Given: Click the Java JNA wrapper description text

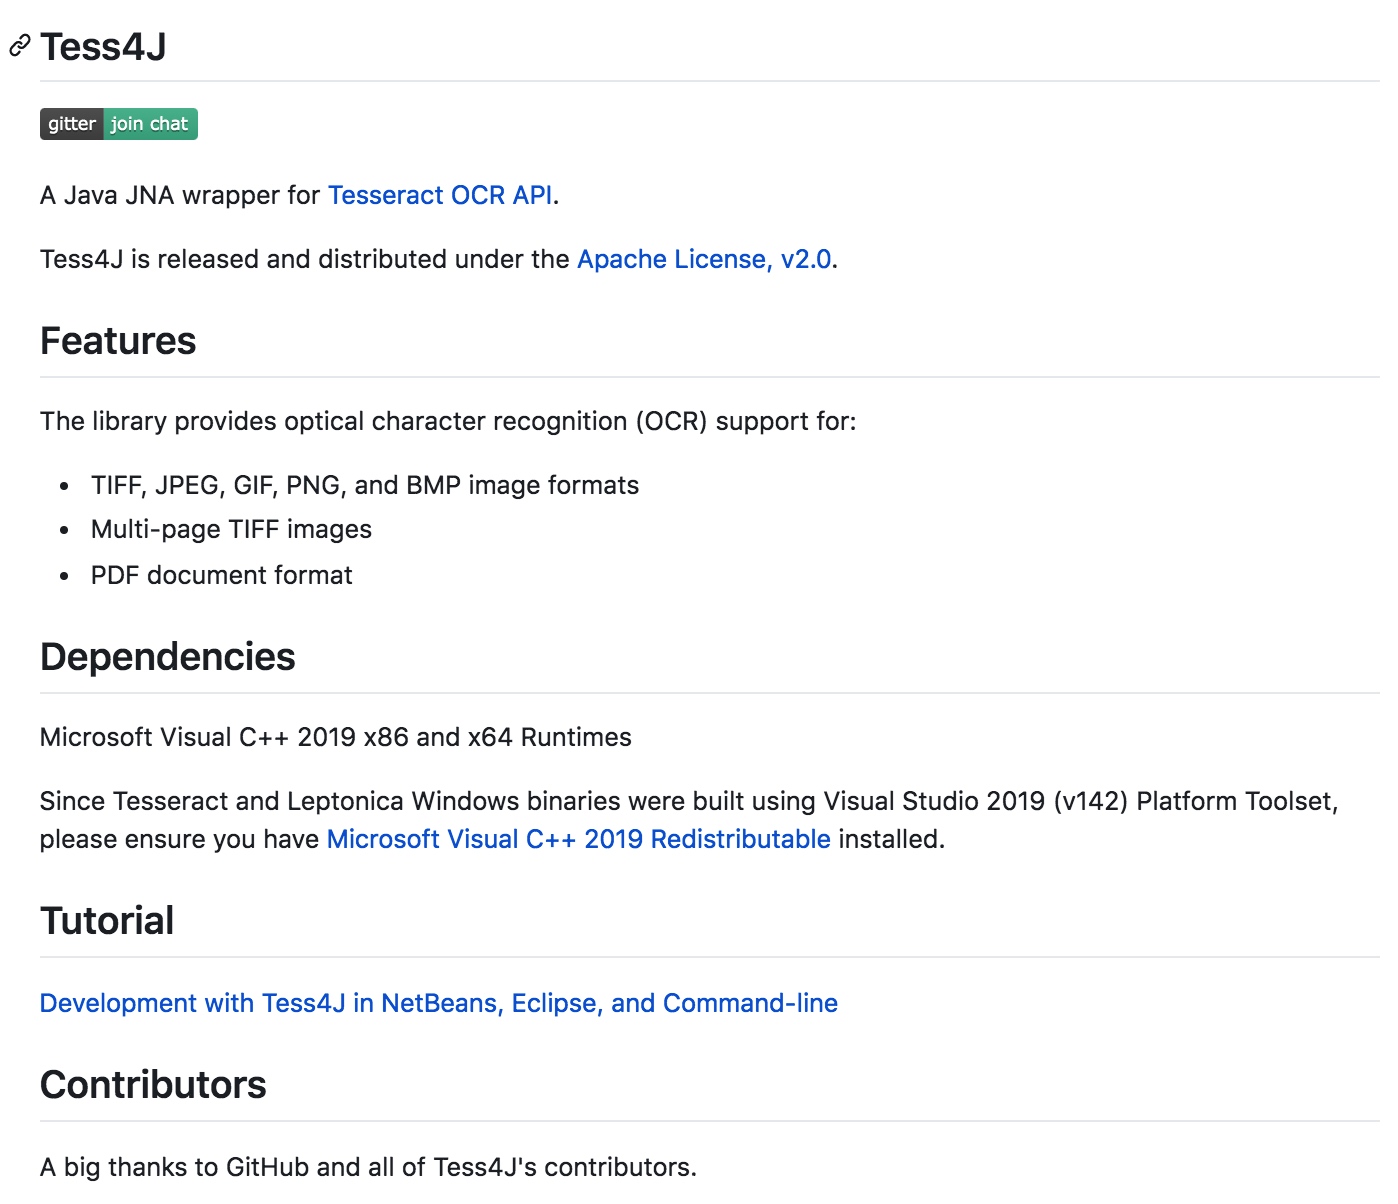Looking at the screenshot, I should tap(180, 195).
